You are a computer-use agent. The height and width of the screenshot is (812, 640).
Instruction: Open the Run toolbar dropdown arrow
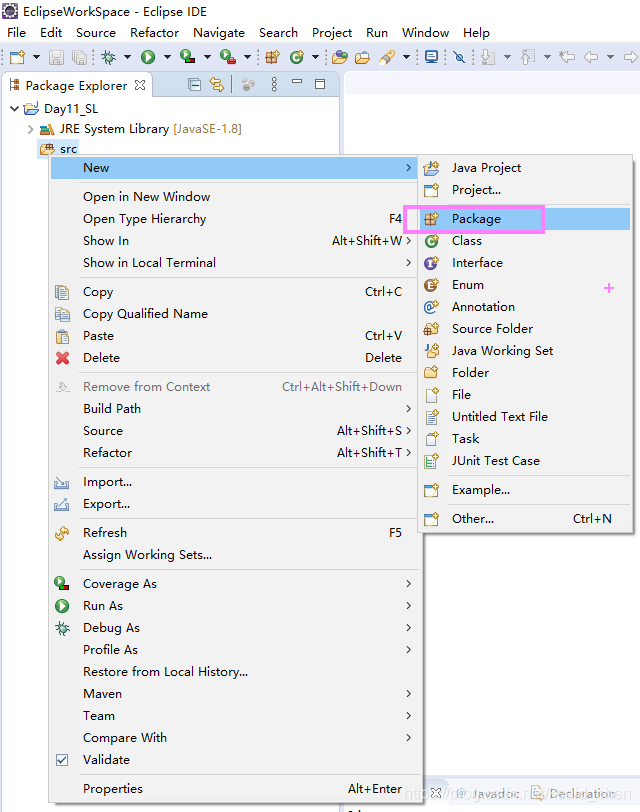point(167,56)
